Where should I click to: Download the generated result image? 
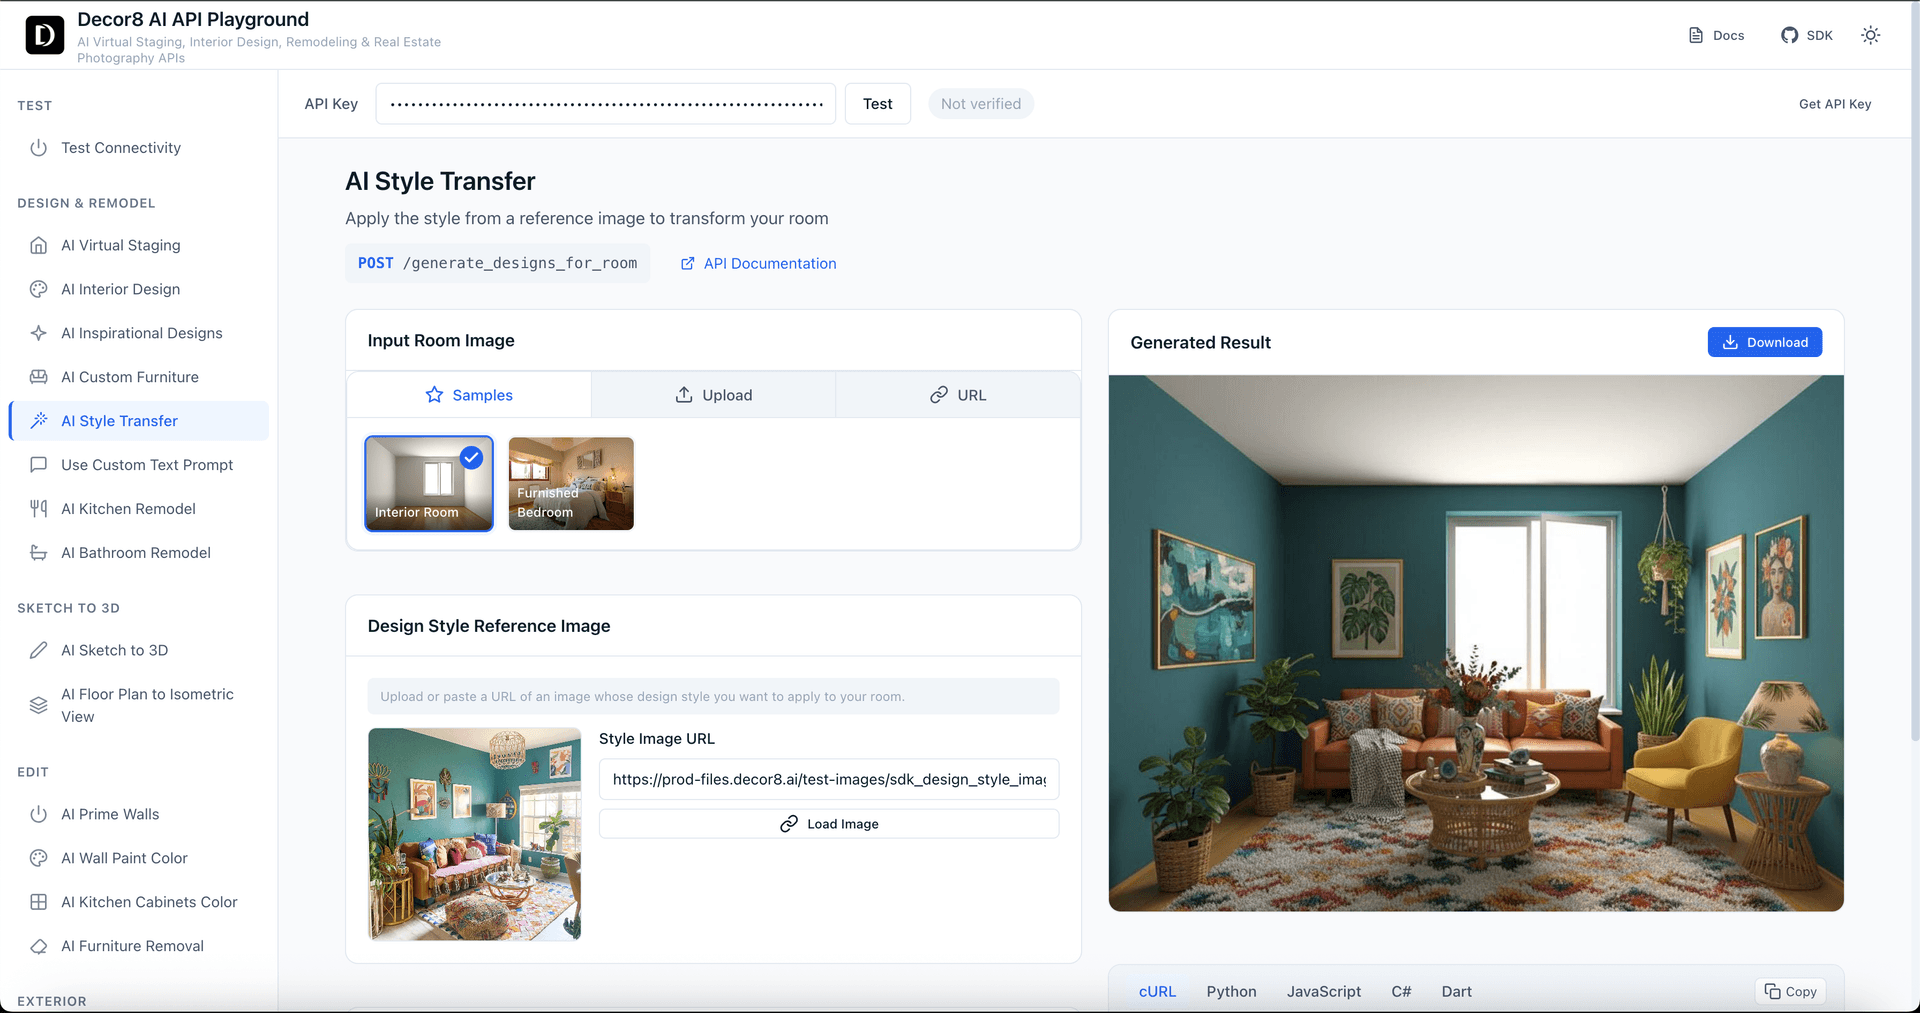pos(1764,342)
